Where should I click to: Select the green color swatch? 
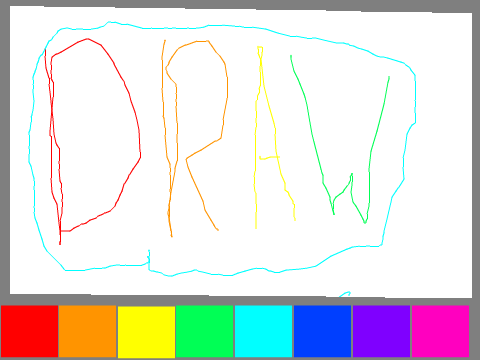point(205,331)
